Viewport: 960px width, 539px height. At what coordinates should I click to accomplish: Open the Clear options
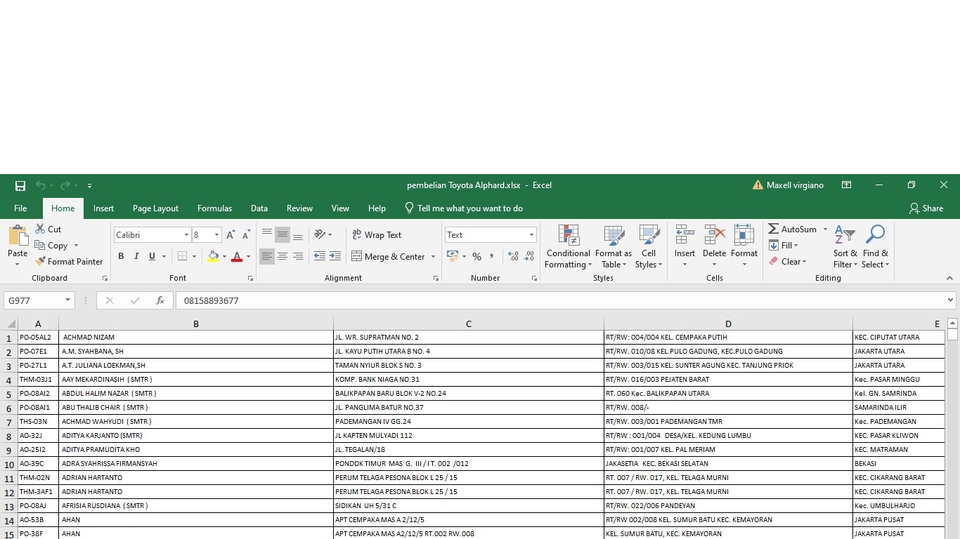click(788, 262)
